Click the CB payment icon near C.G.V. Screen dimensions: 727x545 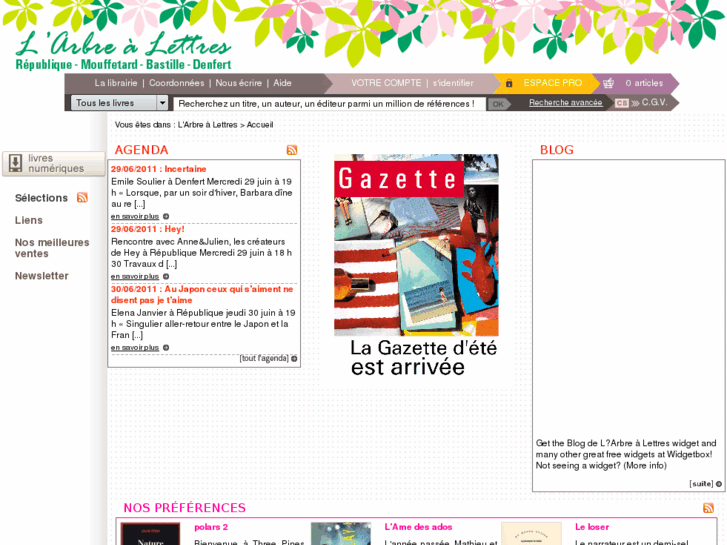tap(622, 103)
